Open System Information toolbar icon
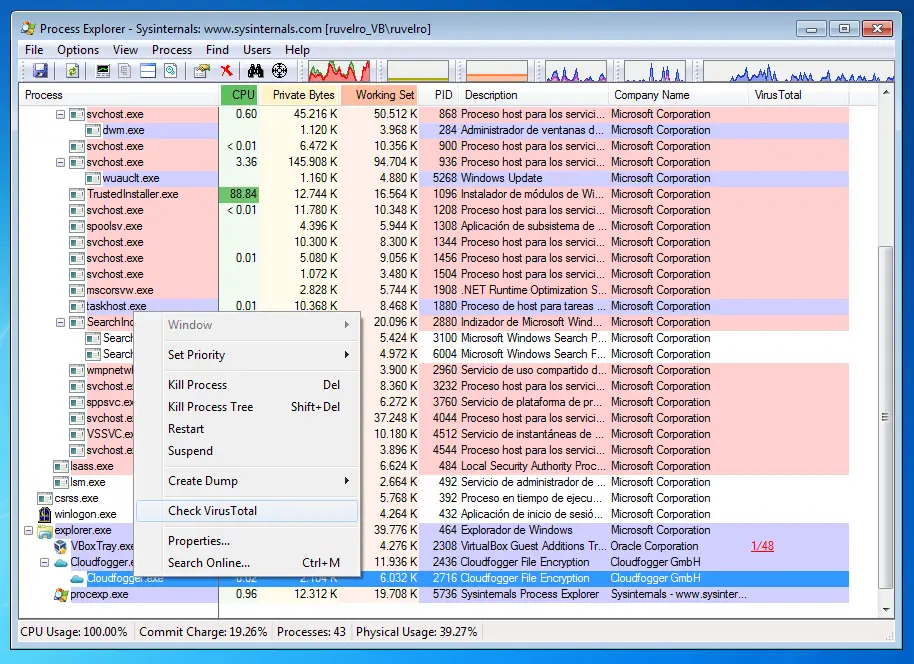This screenshot has height=664, width=914. click(103, 71)
